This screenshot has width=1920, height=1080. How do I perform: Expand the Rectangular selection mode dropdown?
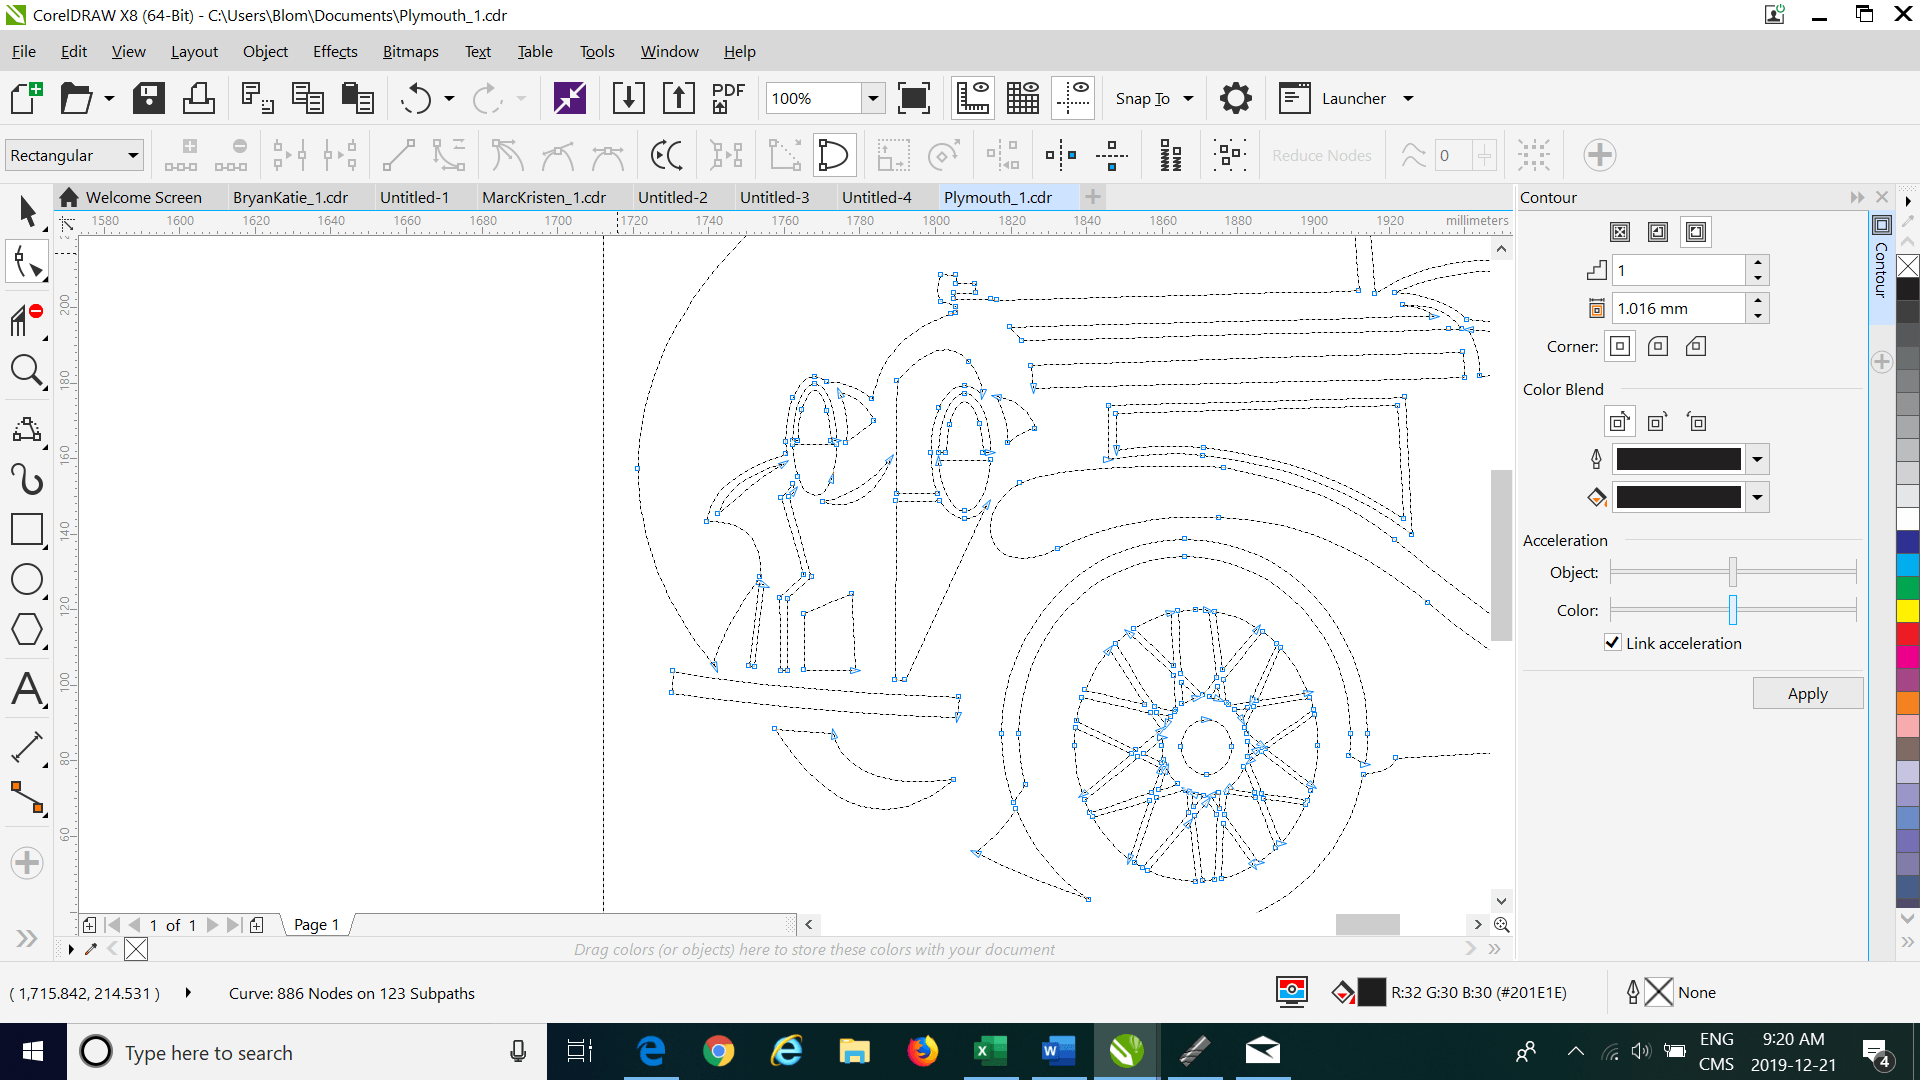[x=132, y=155]
